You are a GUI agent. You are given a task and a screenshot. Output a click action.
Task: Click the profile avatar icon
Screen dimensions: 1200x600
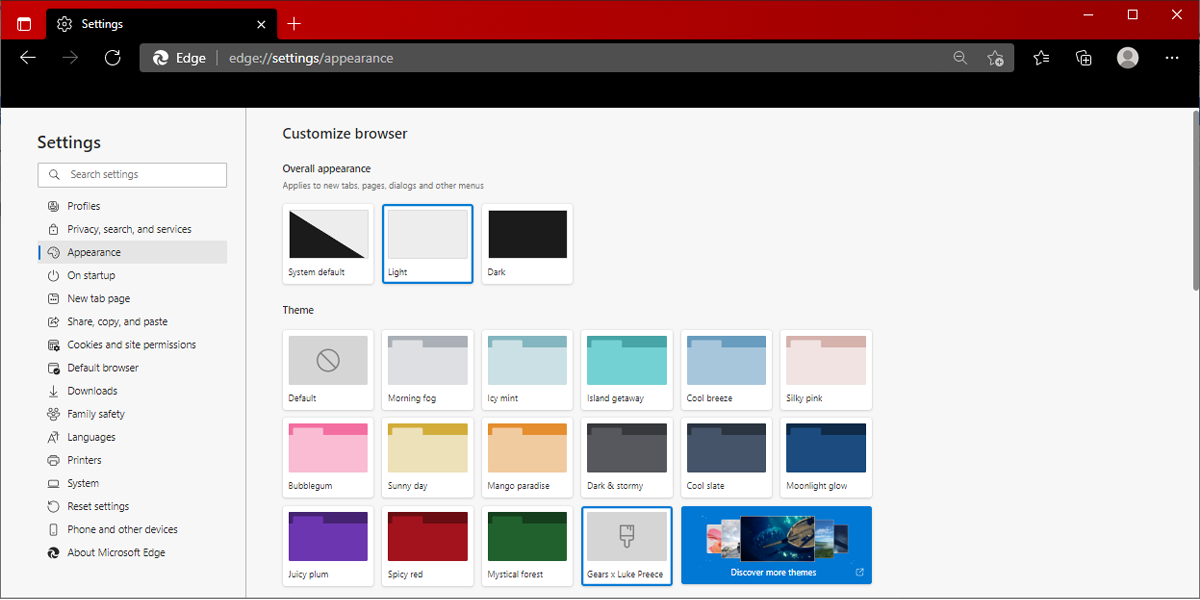1127,57
